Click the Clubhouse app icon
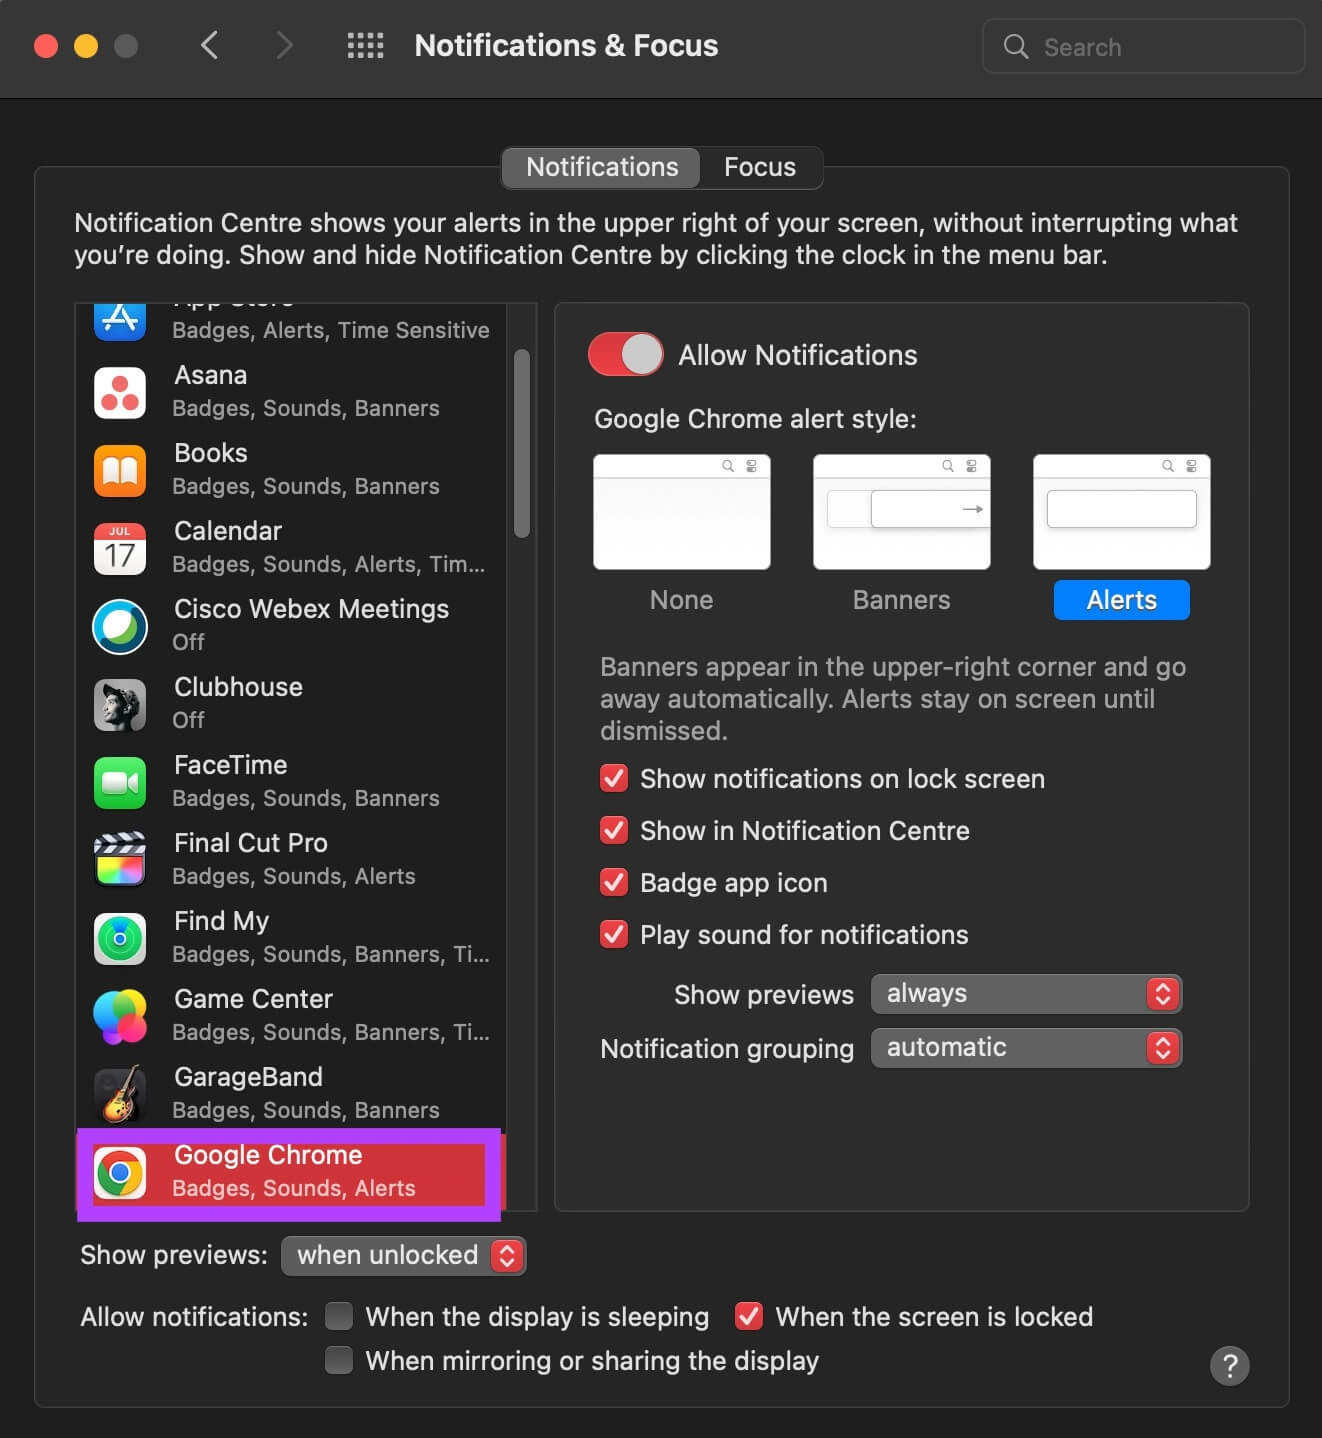Viewport: 1322px width, 1438px height. [x=120, y=704]
